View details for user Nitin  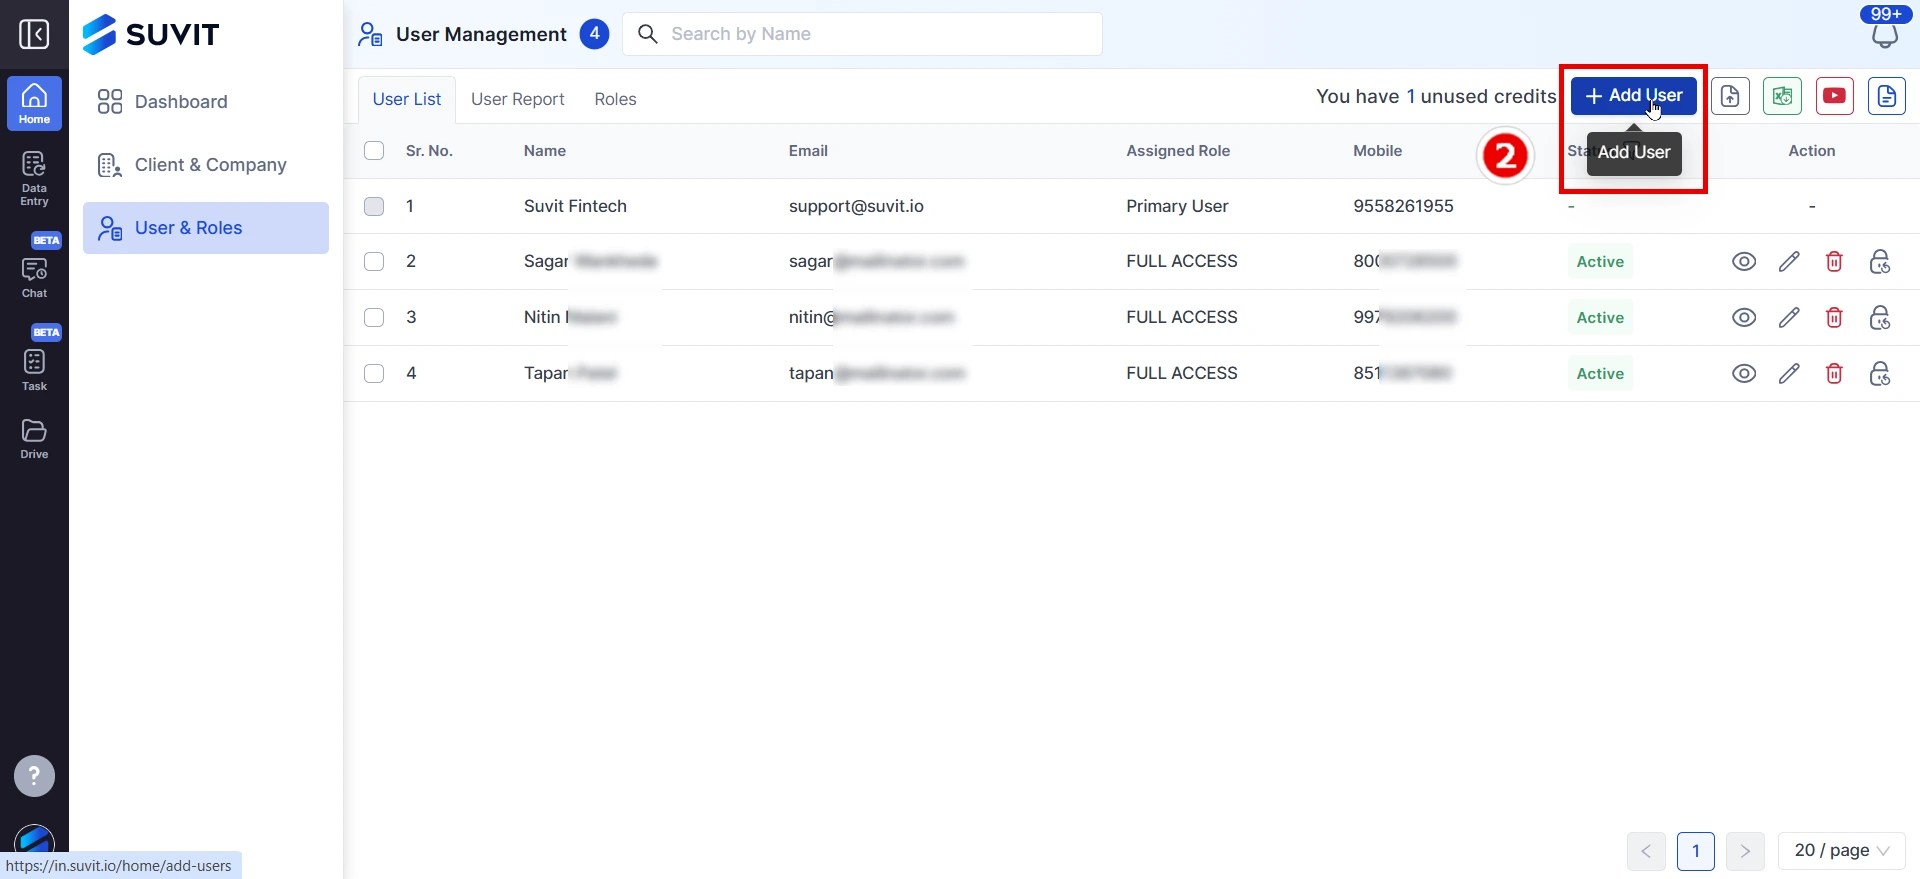coord(1744,318)
